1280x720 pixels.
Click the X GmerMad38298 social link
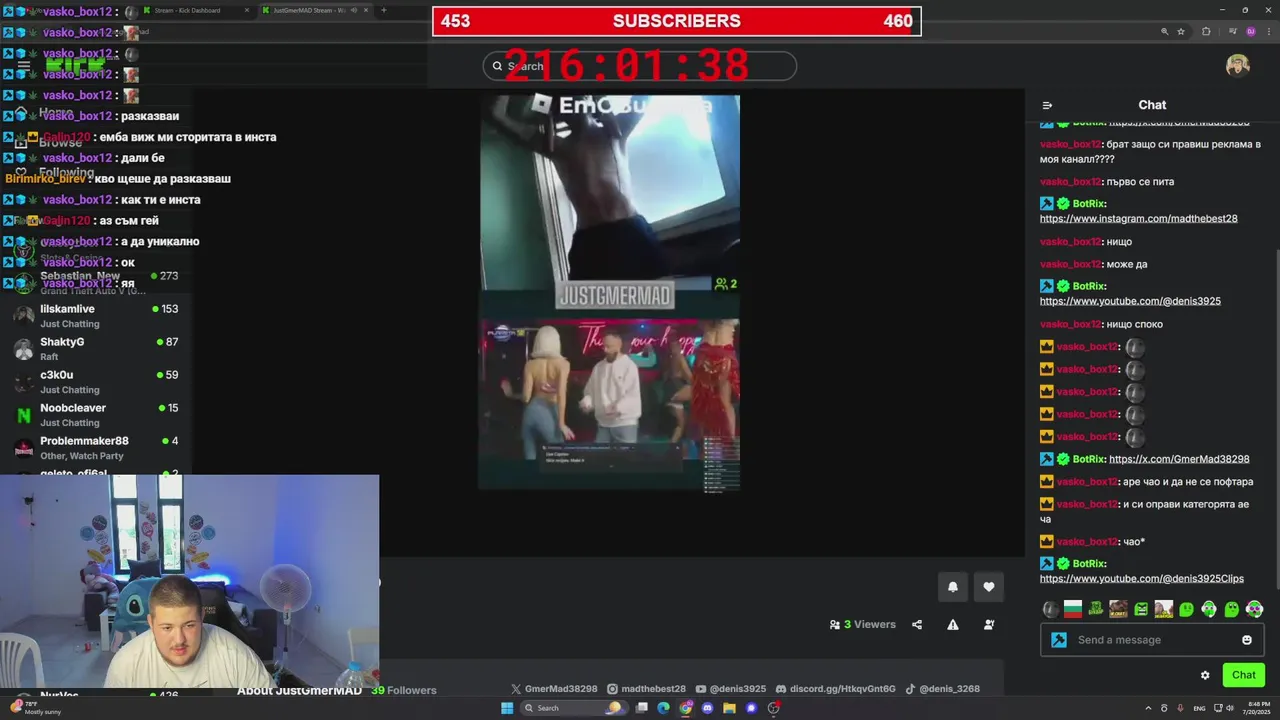click(554, 689)
